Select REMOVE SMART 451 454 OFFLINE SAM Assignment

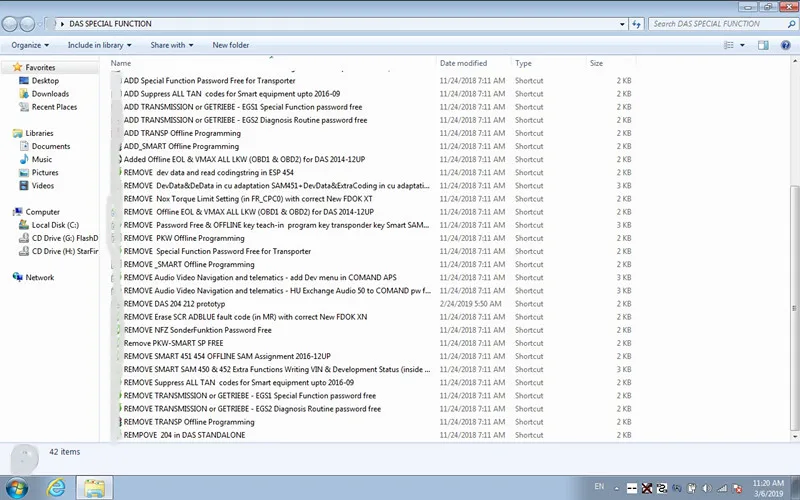pos(227,356)
